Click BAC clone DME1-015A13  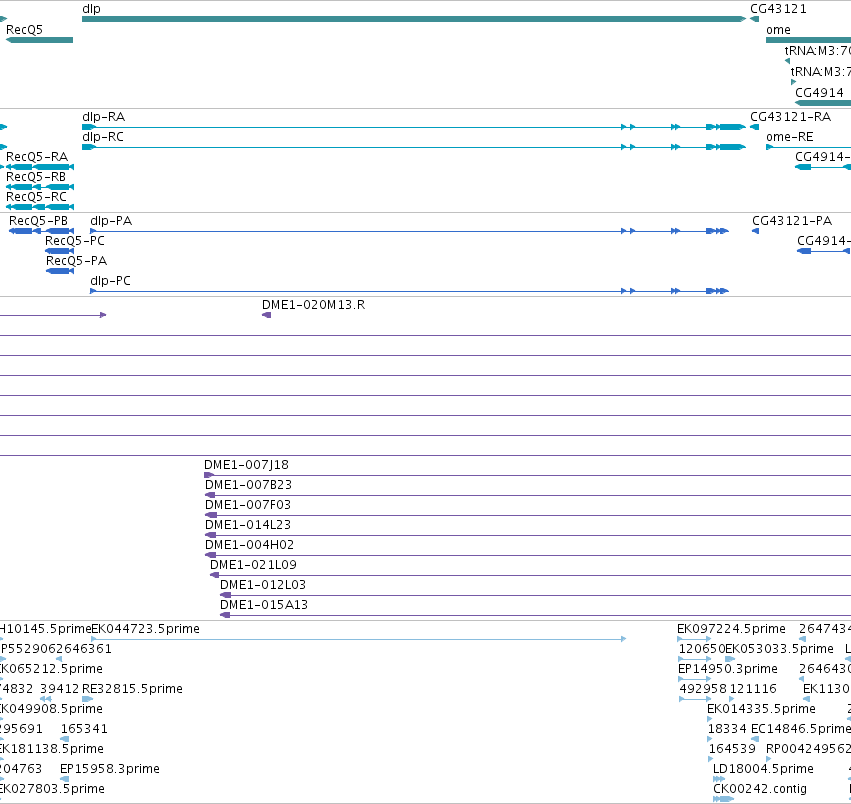535,615
